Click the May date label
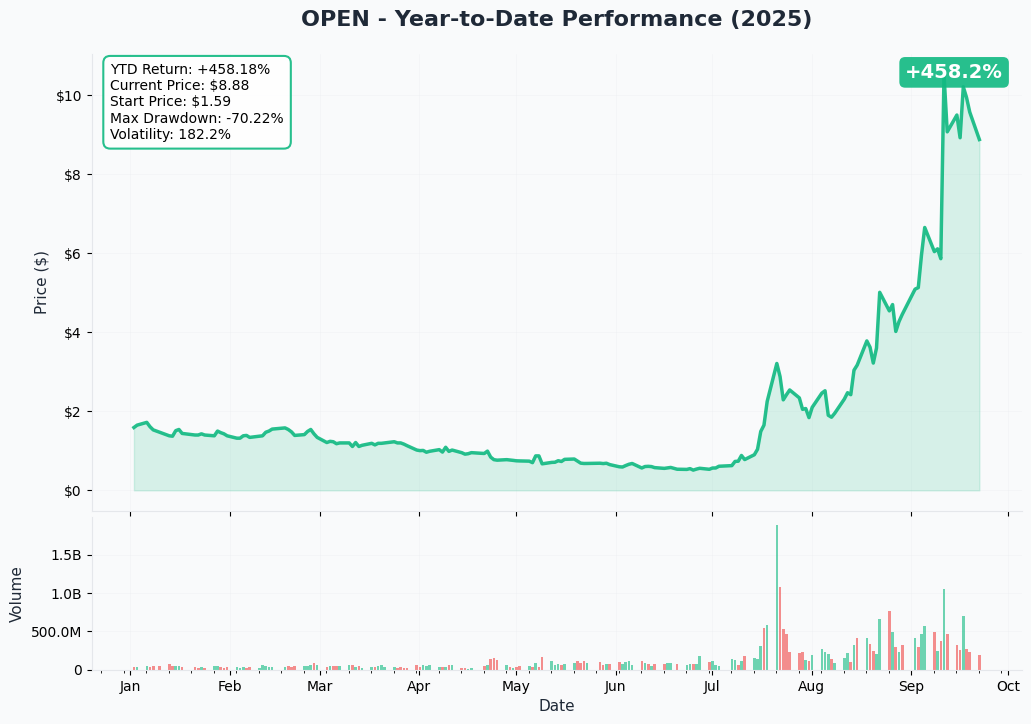This screenshot has width=1031, height=724. click(516, 687)
